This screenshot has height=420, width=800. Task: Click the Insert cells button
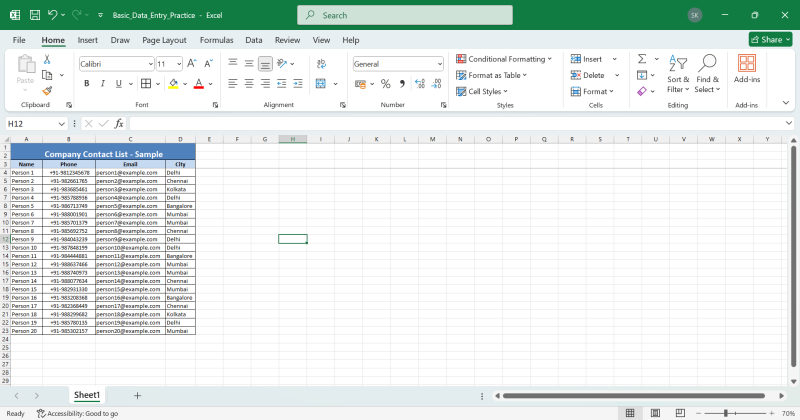587,59
